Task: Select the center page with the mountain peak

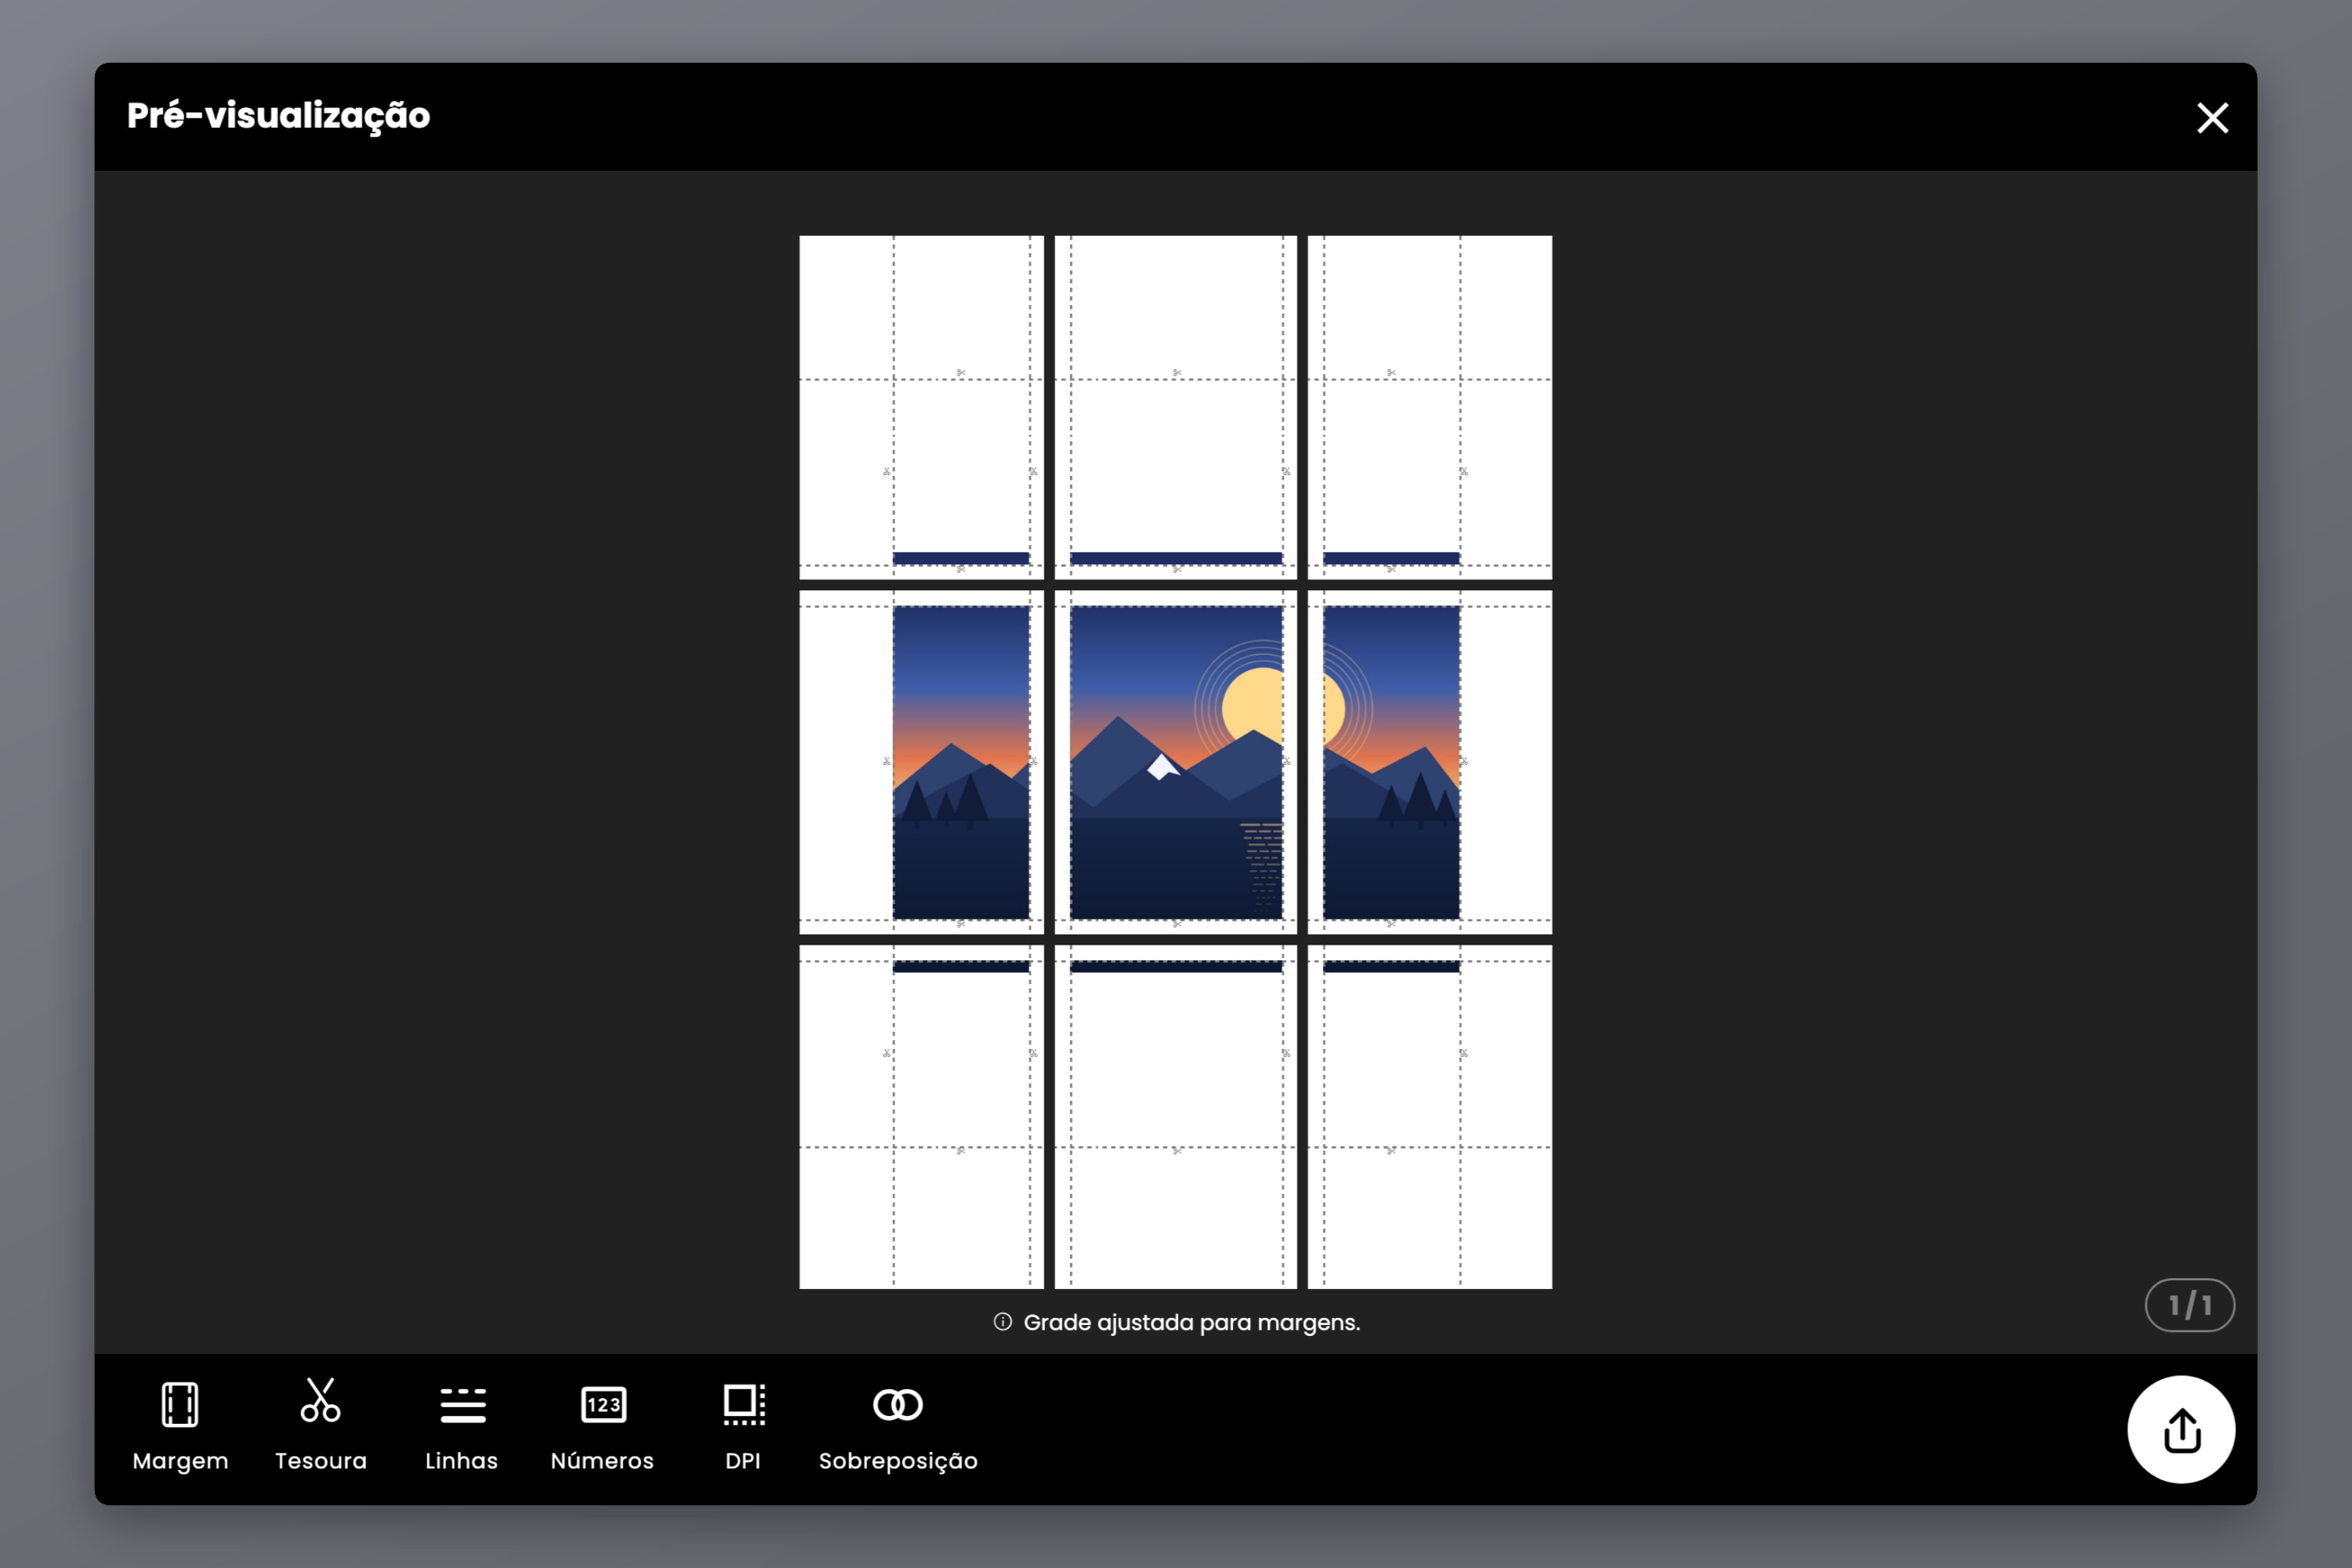Action: [1175, 762]
